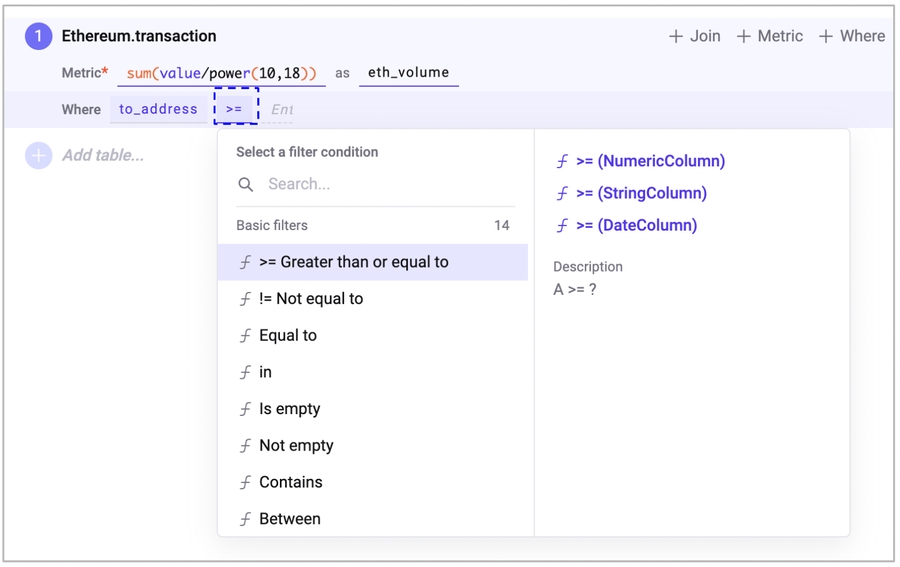900x567 pixels.
Task: Click the function icon next to NumericColumn
Action: coord(562,161)
